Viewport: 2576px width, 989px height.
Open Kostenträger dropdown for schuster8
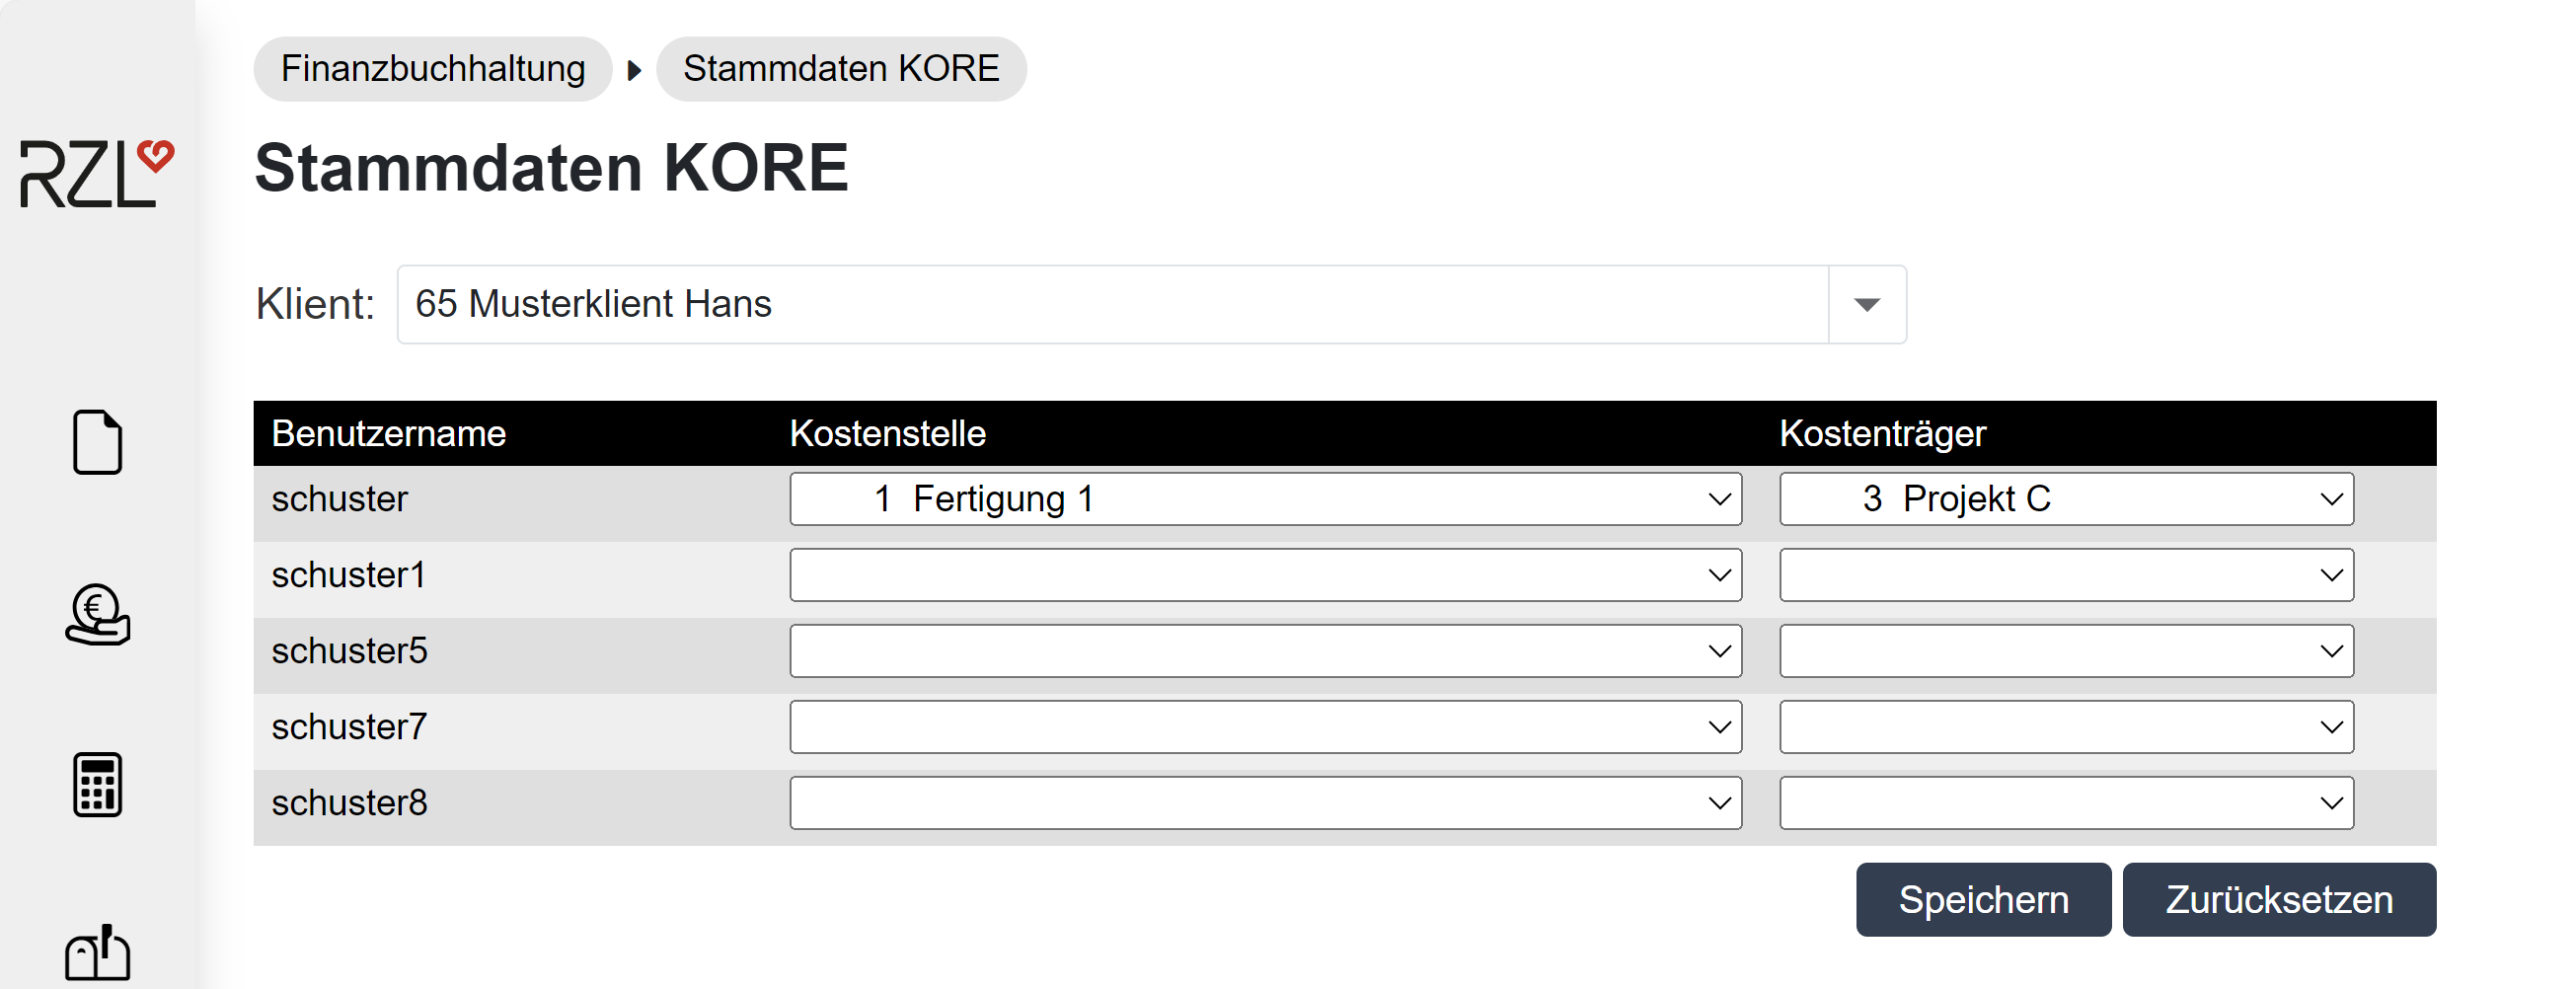[x=2065, y=803]
